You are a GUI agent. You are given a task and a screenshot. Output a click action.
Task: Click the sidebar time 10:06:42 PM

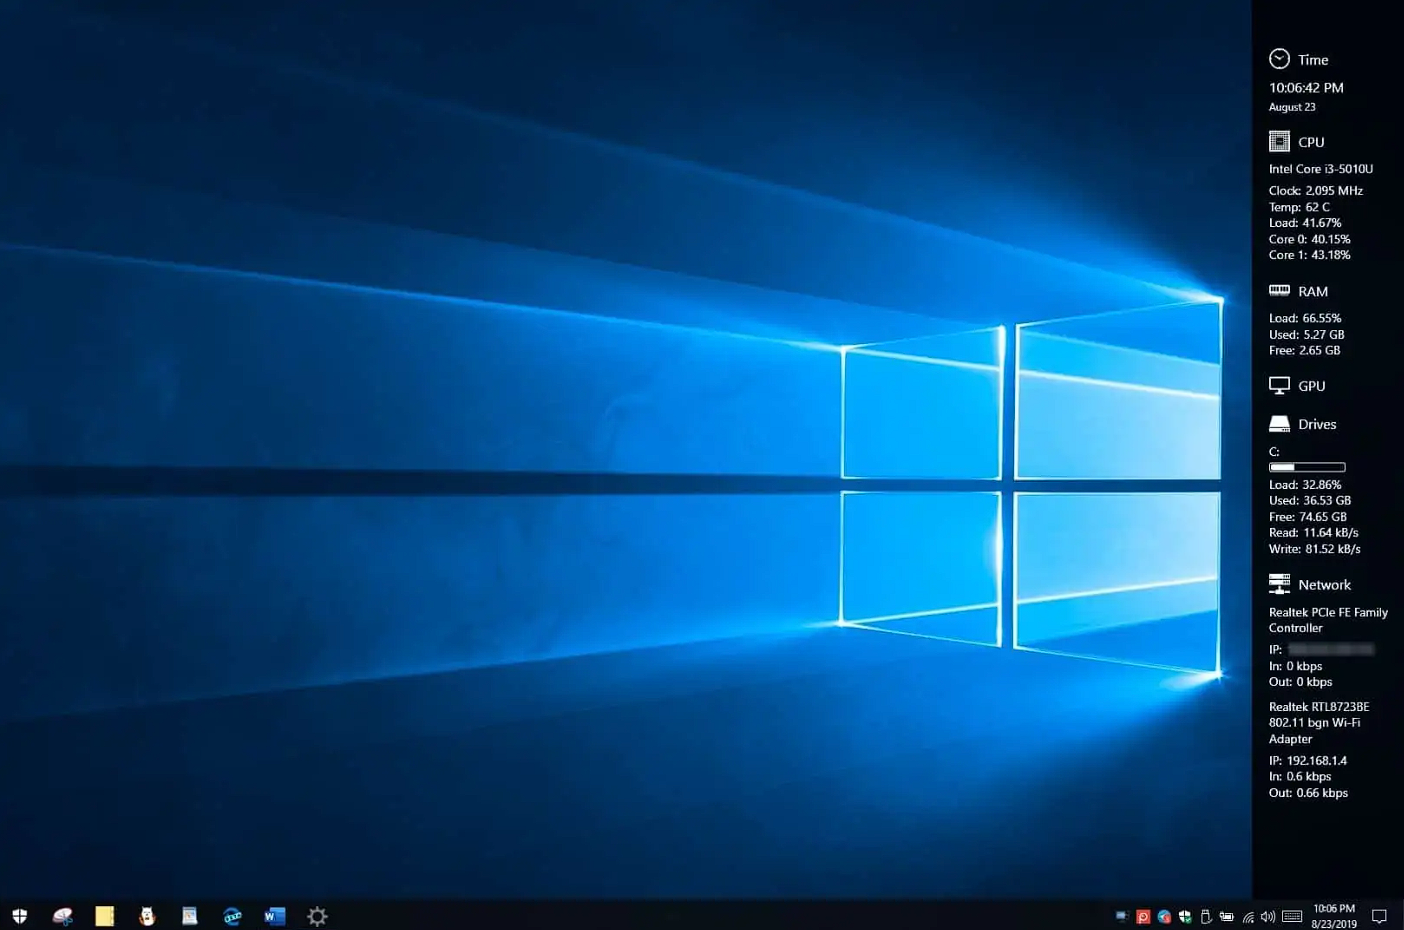tap(1306, 88)
